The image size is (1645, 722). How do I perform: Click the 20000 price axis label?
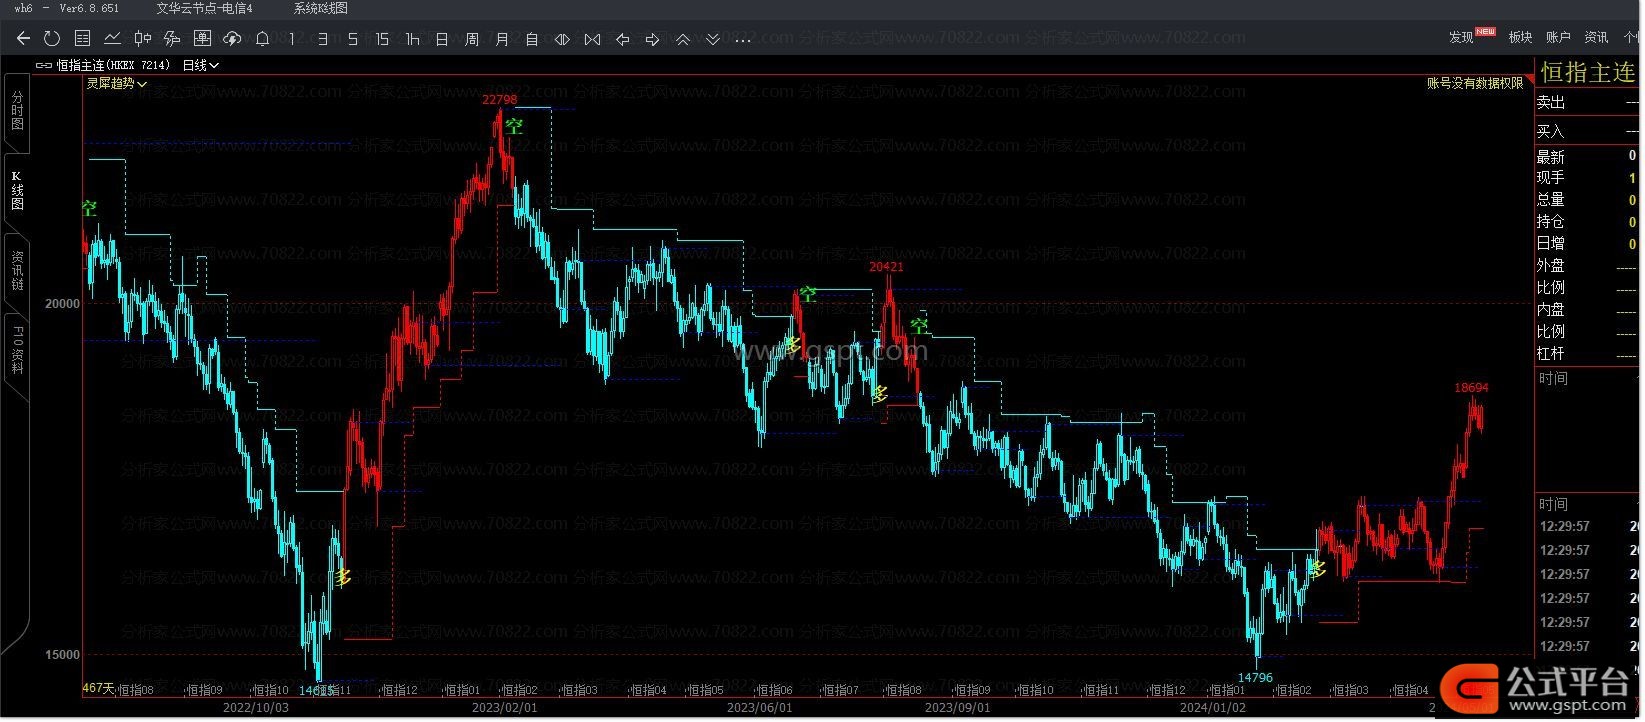coord(62,304)
